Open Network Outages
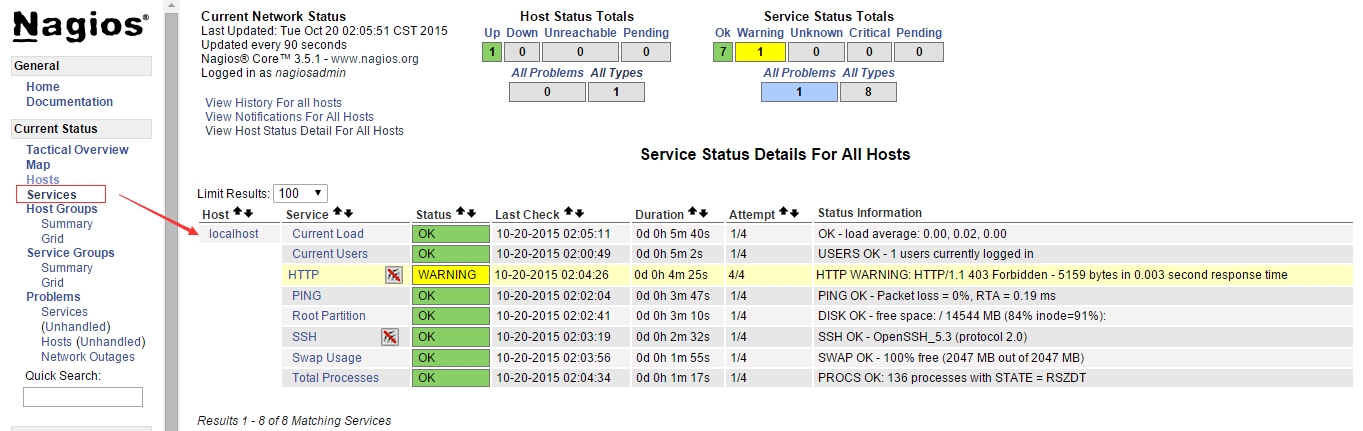This screenshot has width=1363, height=431. point(88,357)
